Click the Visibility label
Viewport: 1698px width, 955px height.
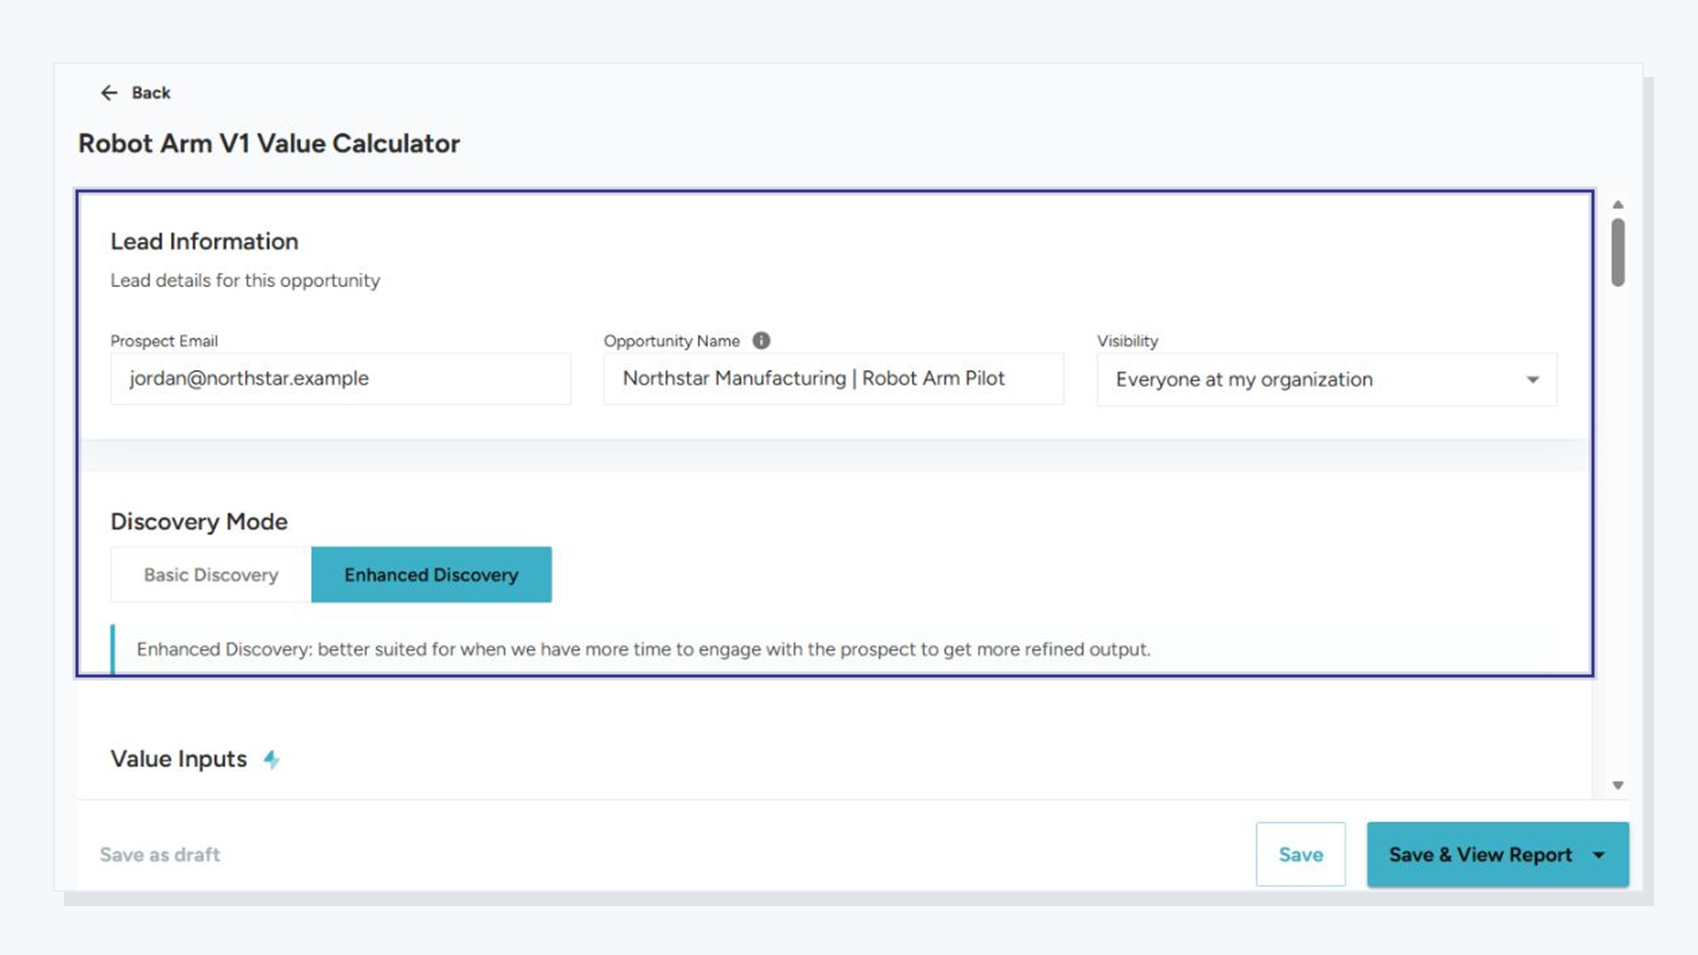(1127, 341)
